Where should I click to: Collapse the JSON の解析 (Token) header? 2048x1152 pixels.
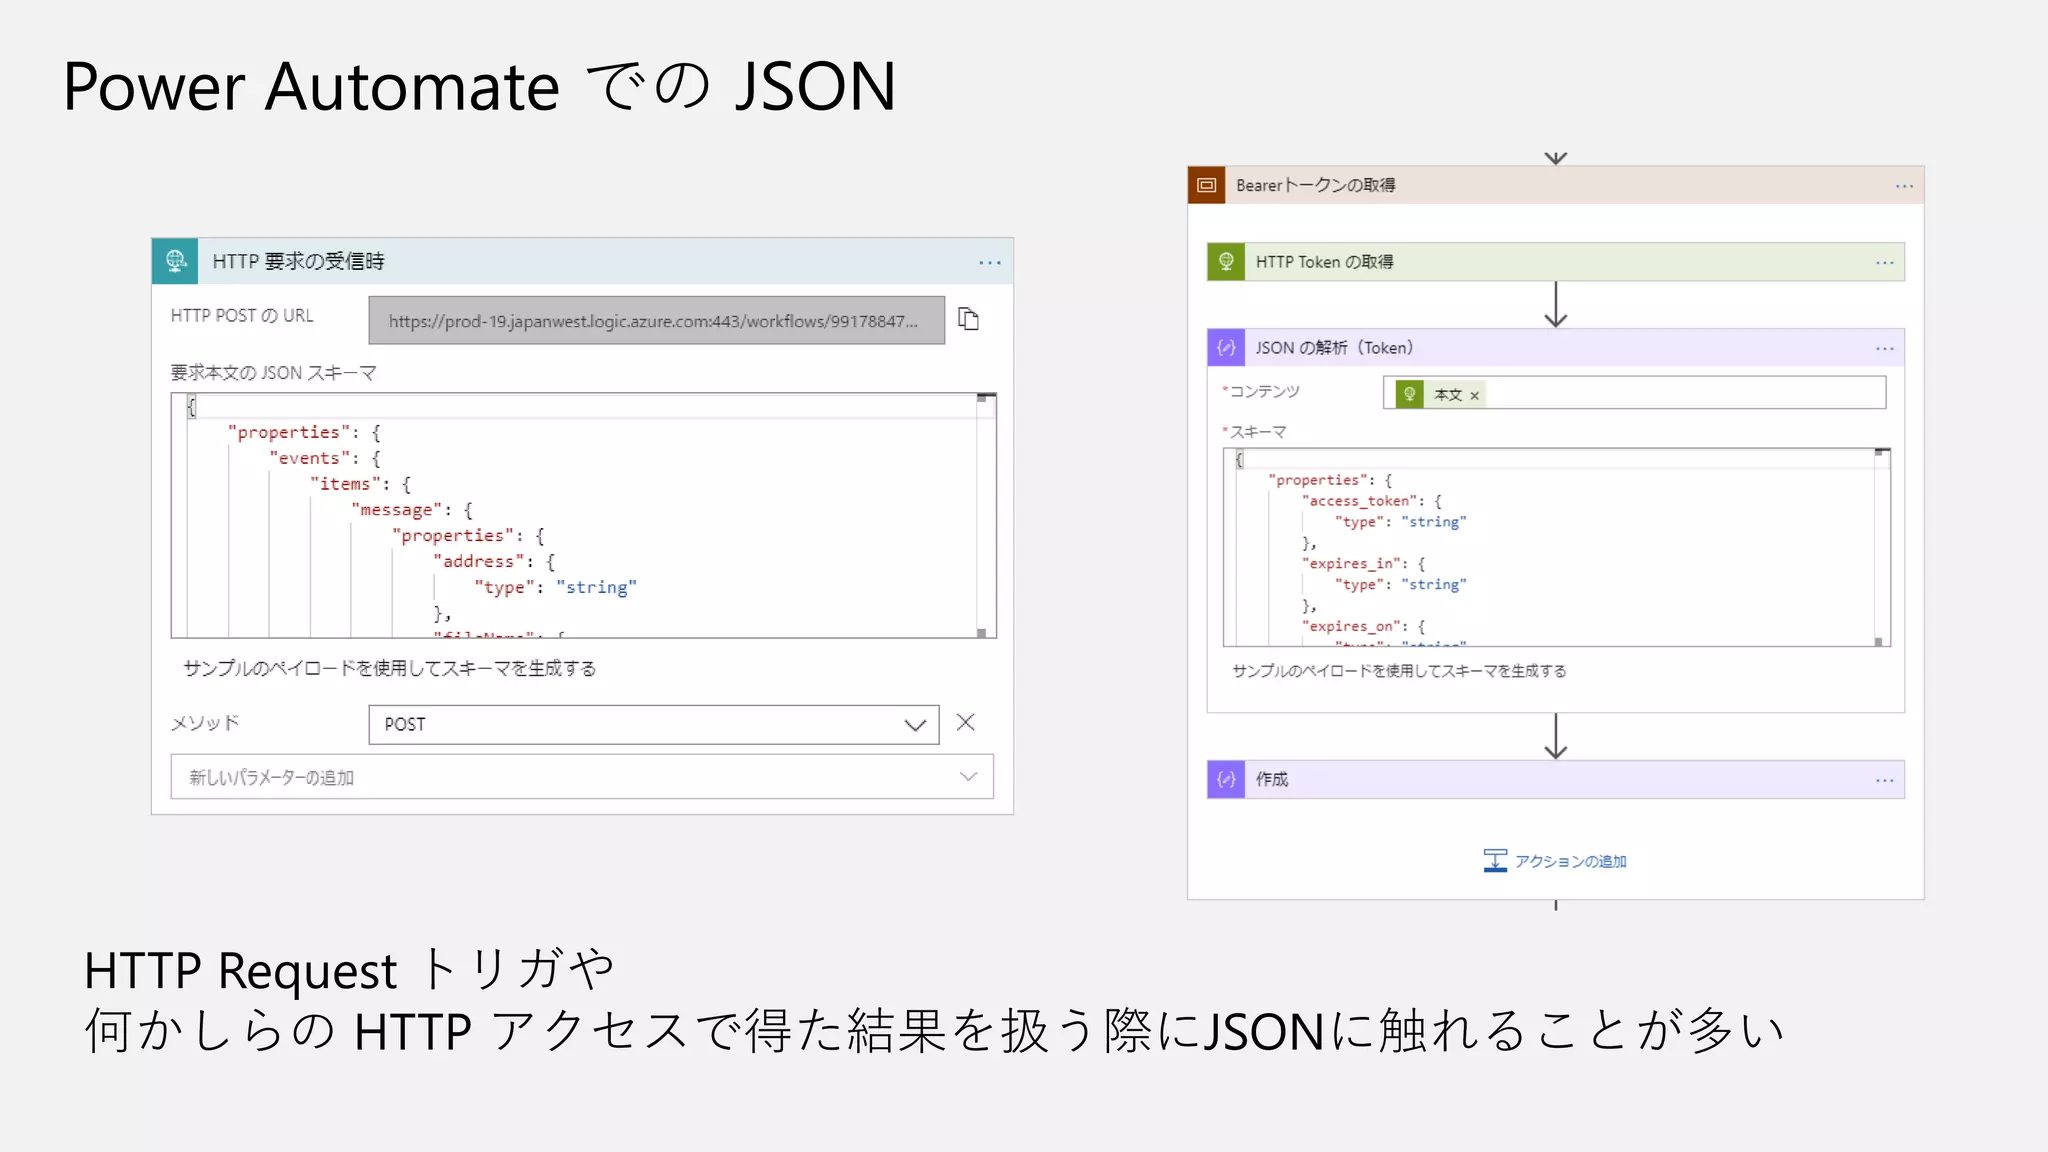[x=1556, y=348]
